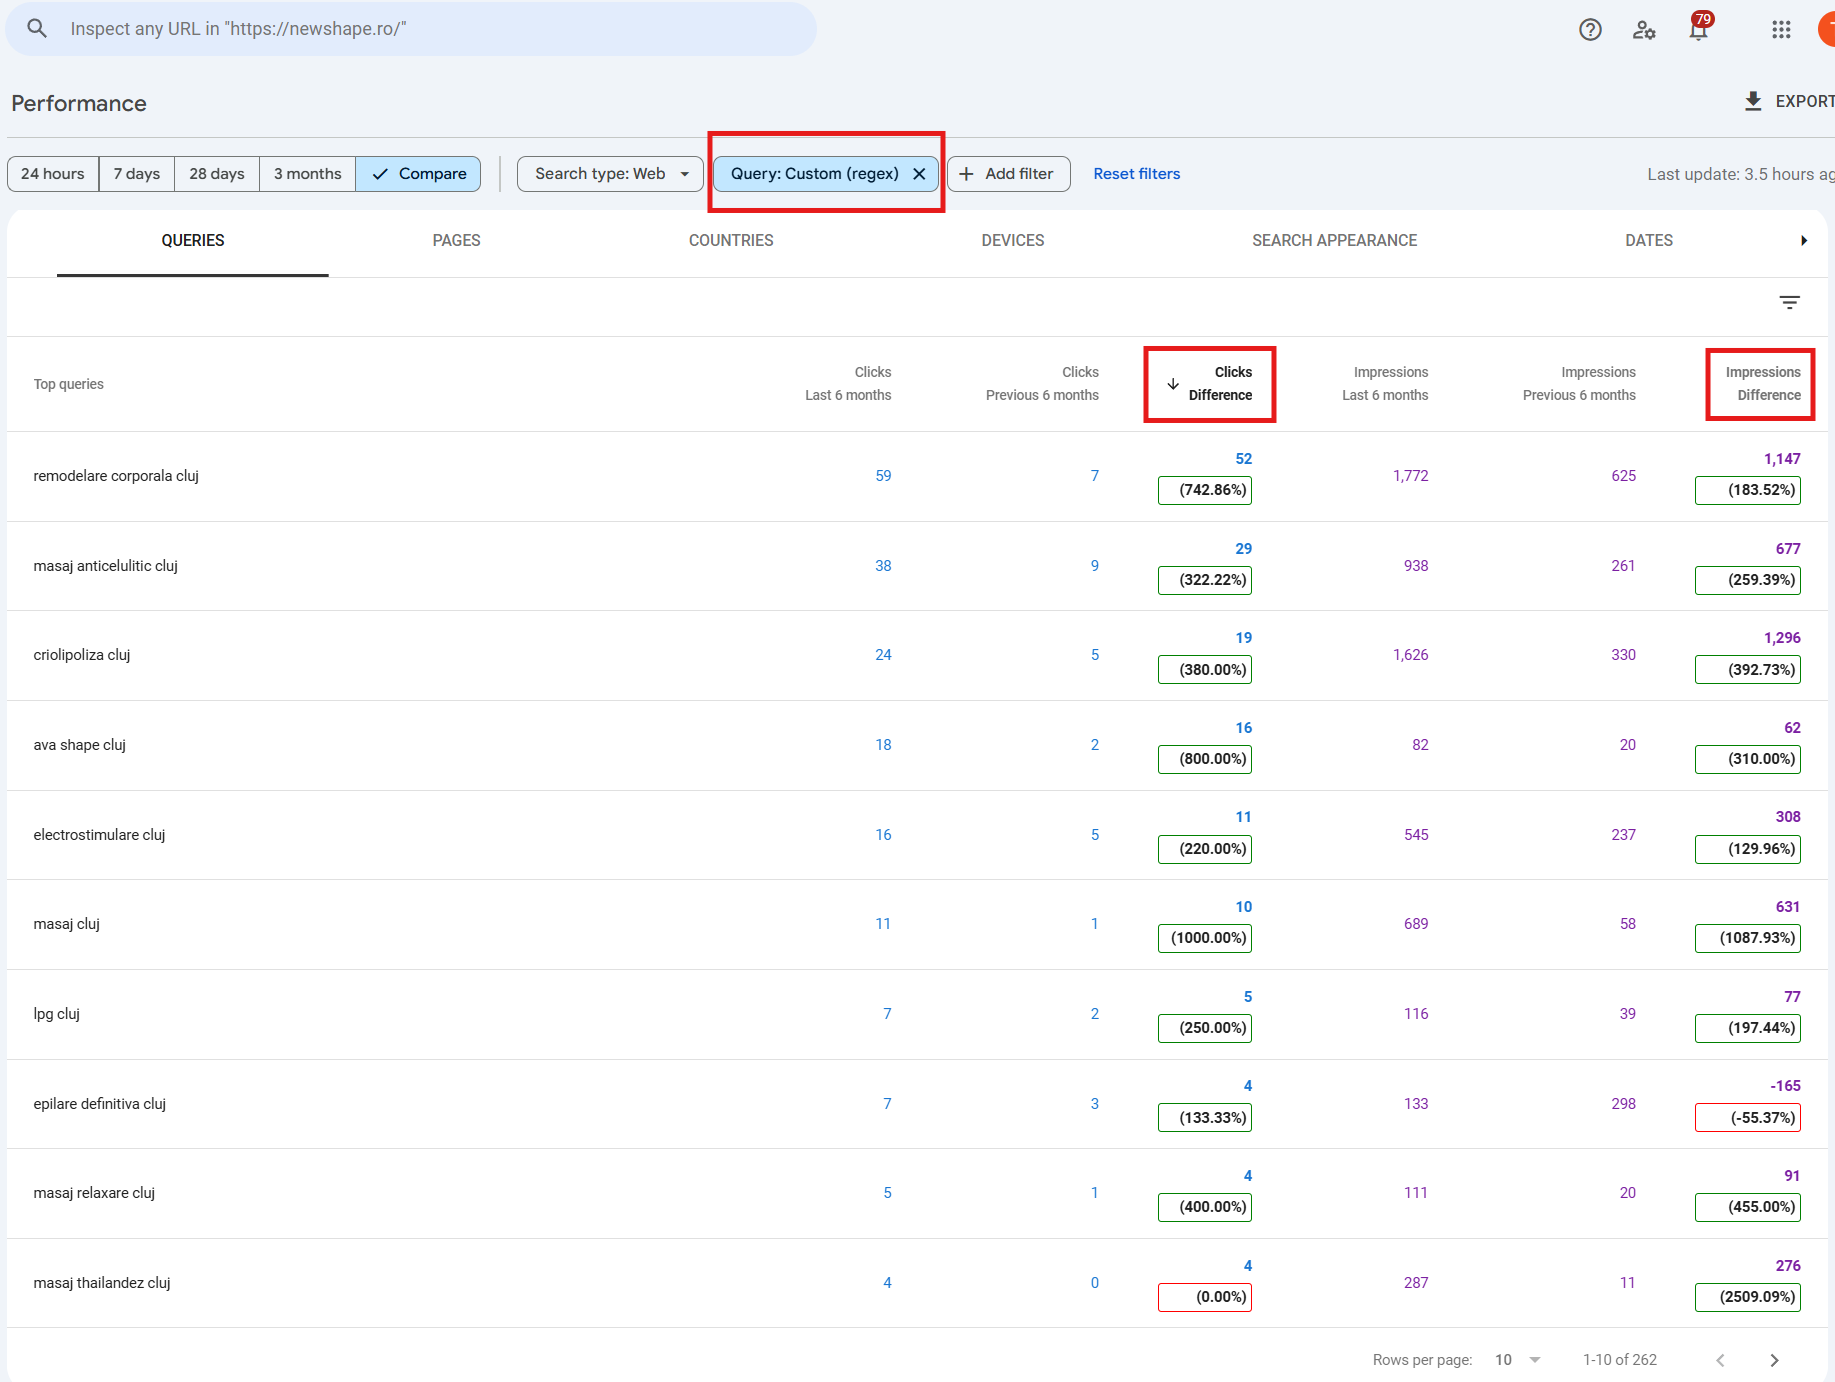Select the 7 days date range

pos(137,174)
